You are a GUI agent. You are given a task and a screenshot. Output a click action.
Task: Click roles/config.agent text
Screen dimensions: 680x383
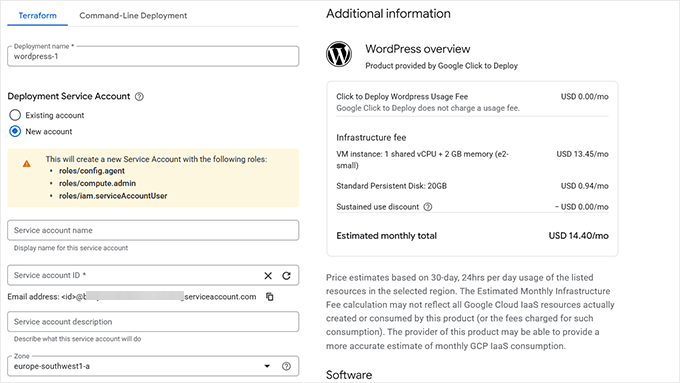click(92, 171)
